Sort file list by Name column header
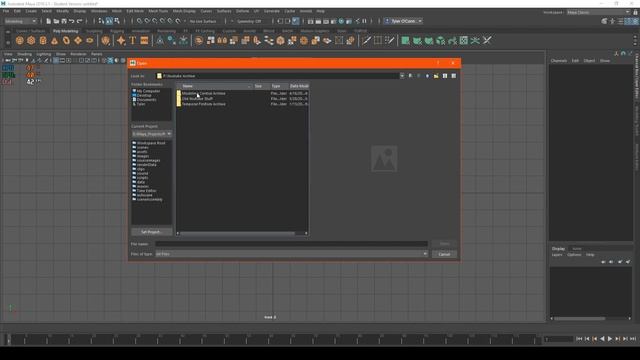Viewport: 640px width, 360px height. tap(215, 86)
